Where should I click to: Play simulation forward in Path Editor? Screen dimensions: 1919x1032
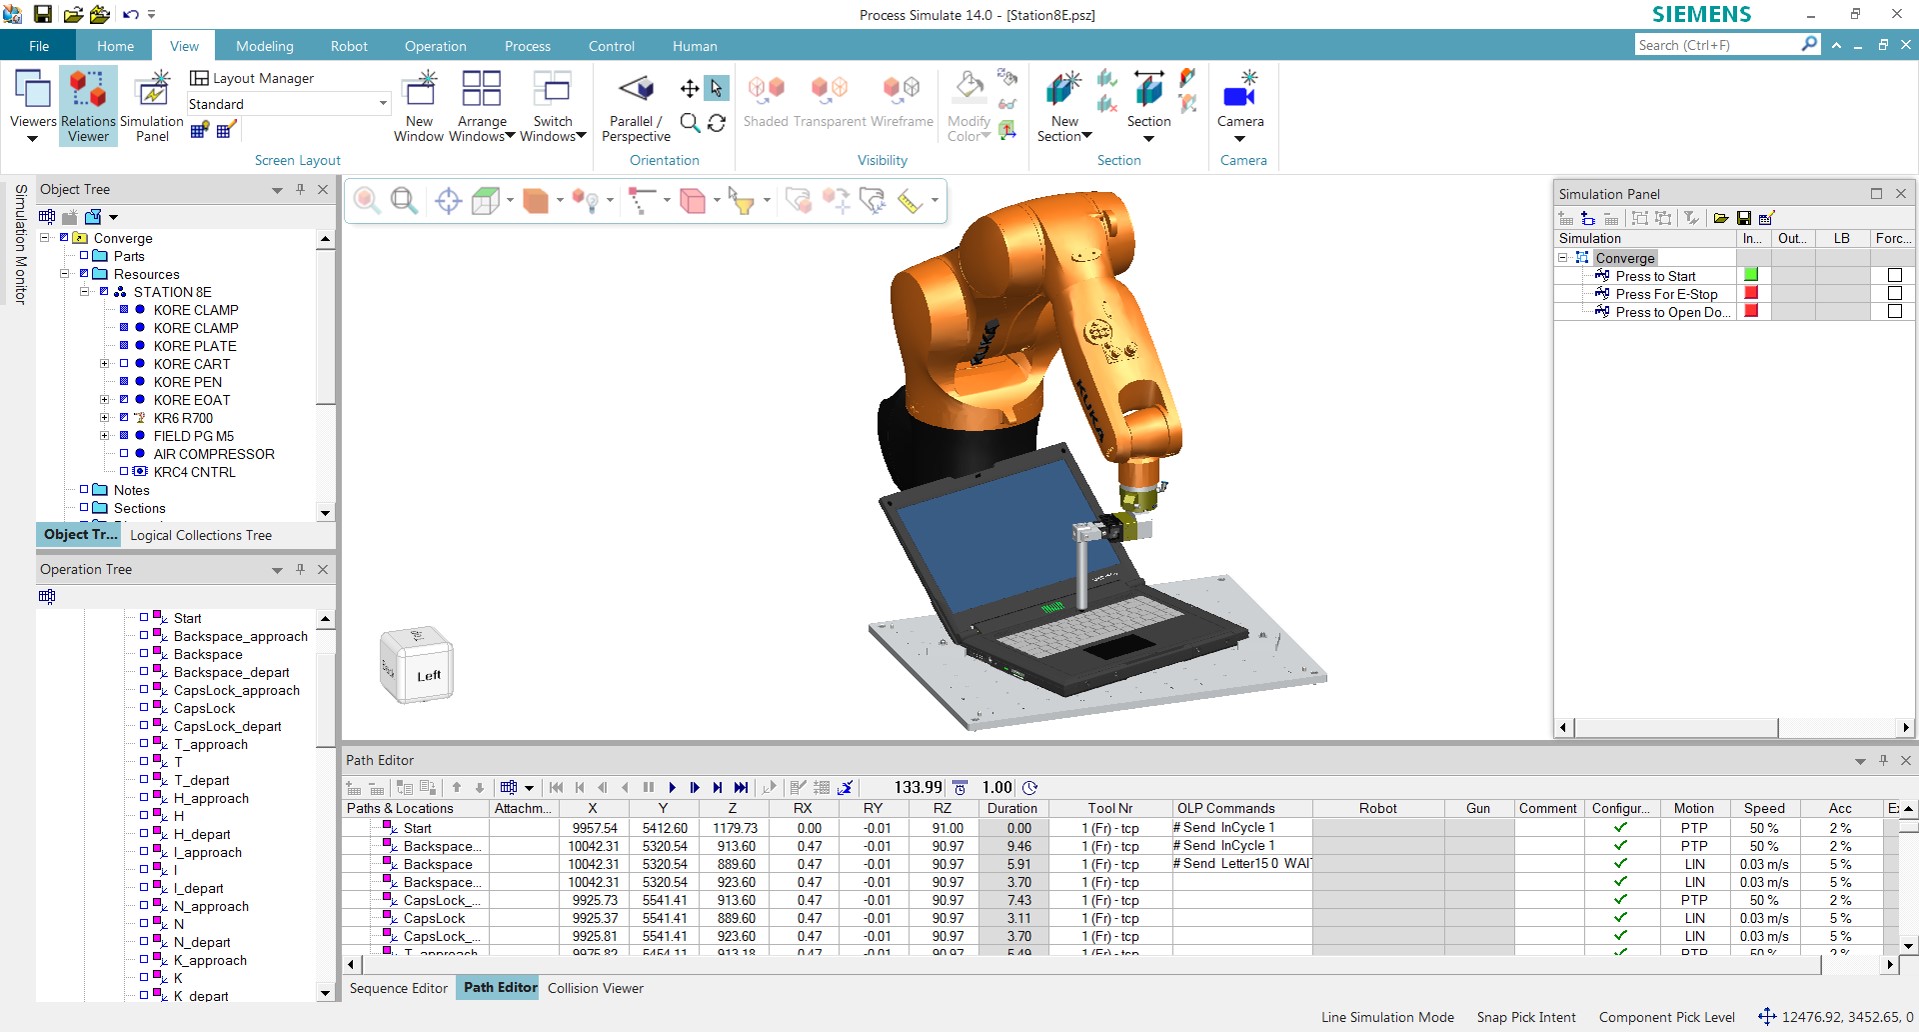pos(672,788)
